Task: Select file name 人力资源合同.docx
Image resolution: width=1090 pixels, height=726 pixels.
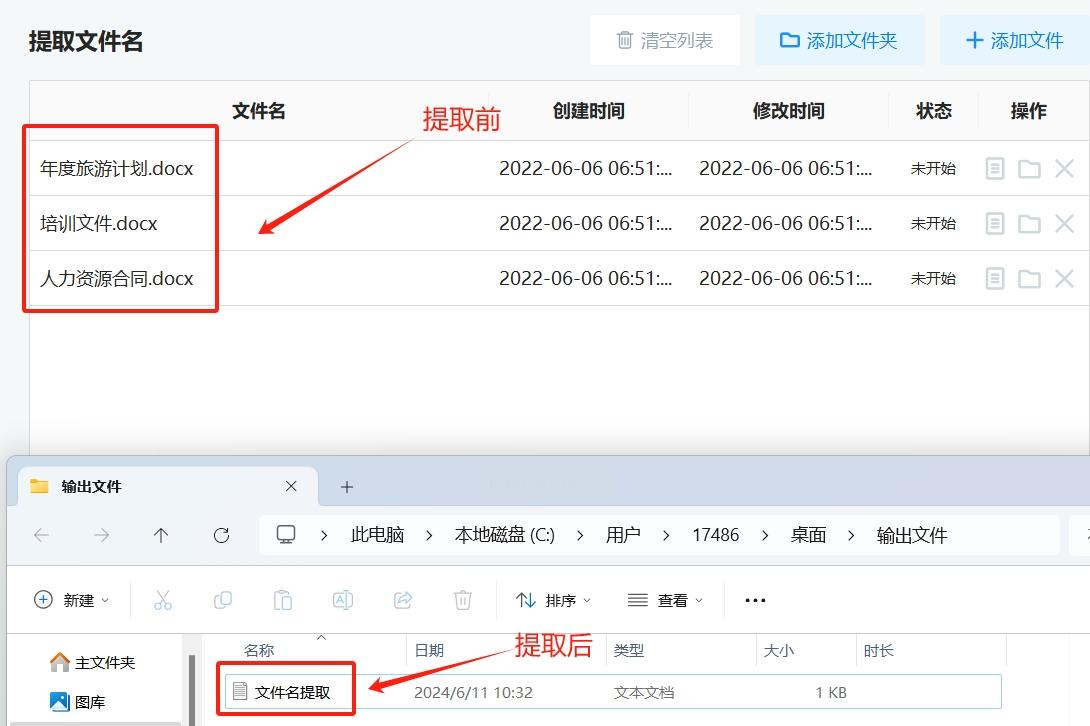Action: pos(117,278)
